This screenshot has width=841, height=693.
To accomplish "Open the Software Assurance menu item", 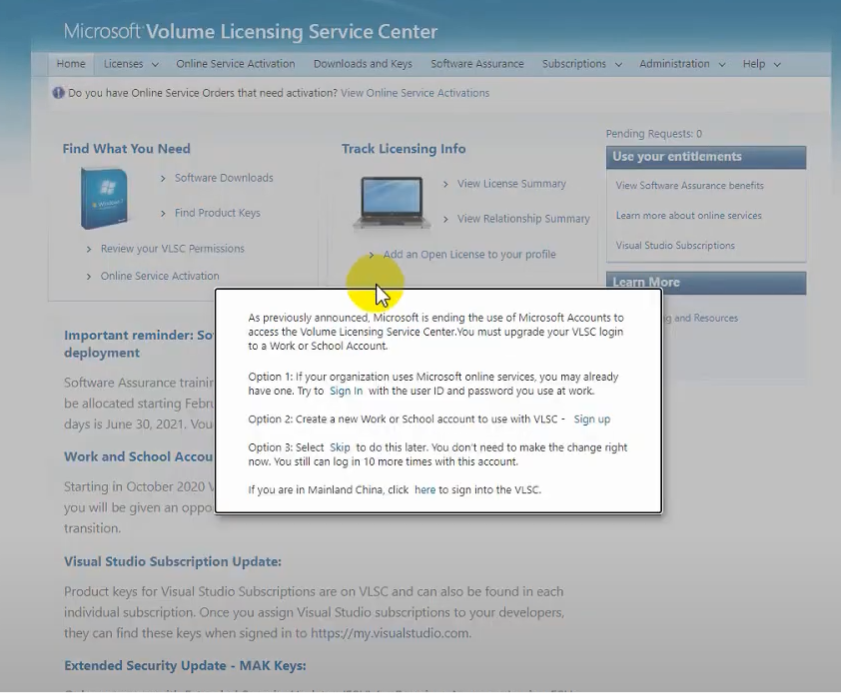I will tap(477, 64).
